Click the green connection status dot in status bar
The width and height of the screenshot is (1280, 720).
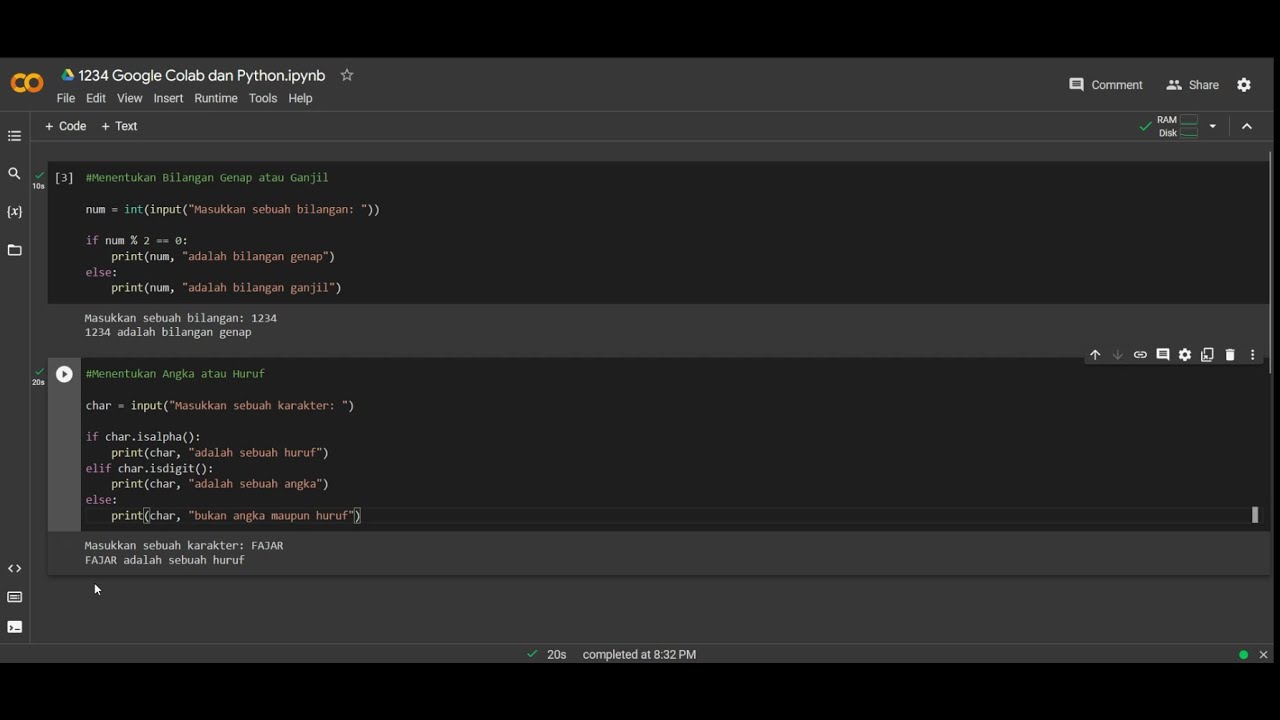tap(1243, 655)
